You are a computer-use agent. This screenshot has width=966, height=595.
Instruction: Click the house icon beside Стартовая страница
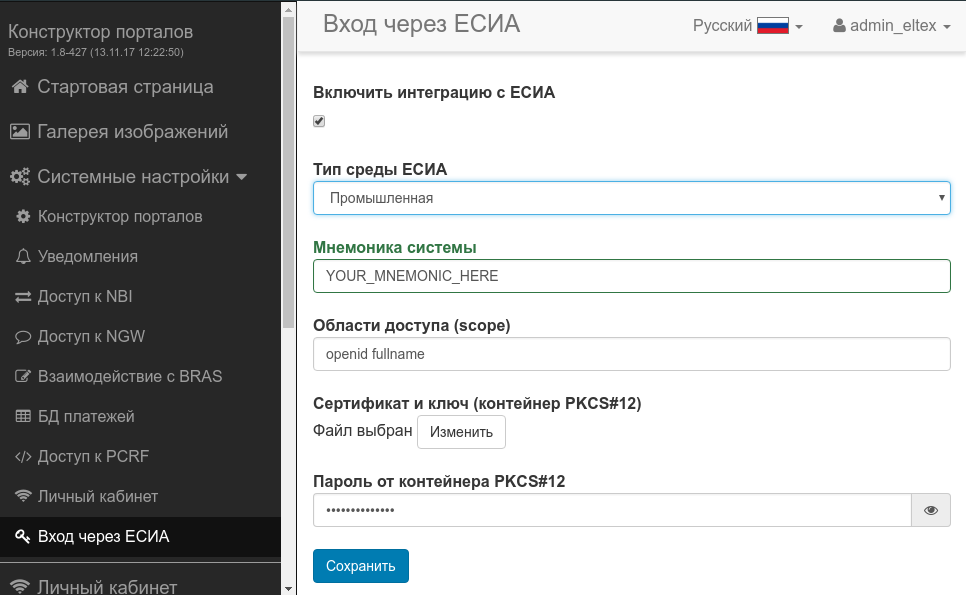[19, 87]
